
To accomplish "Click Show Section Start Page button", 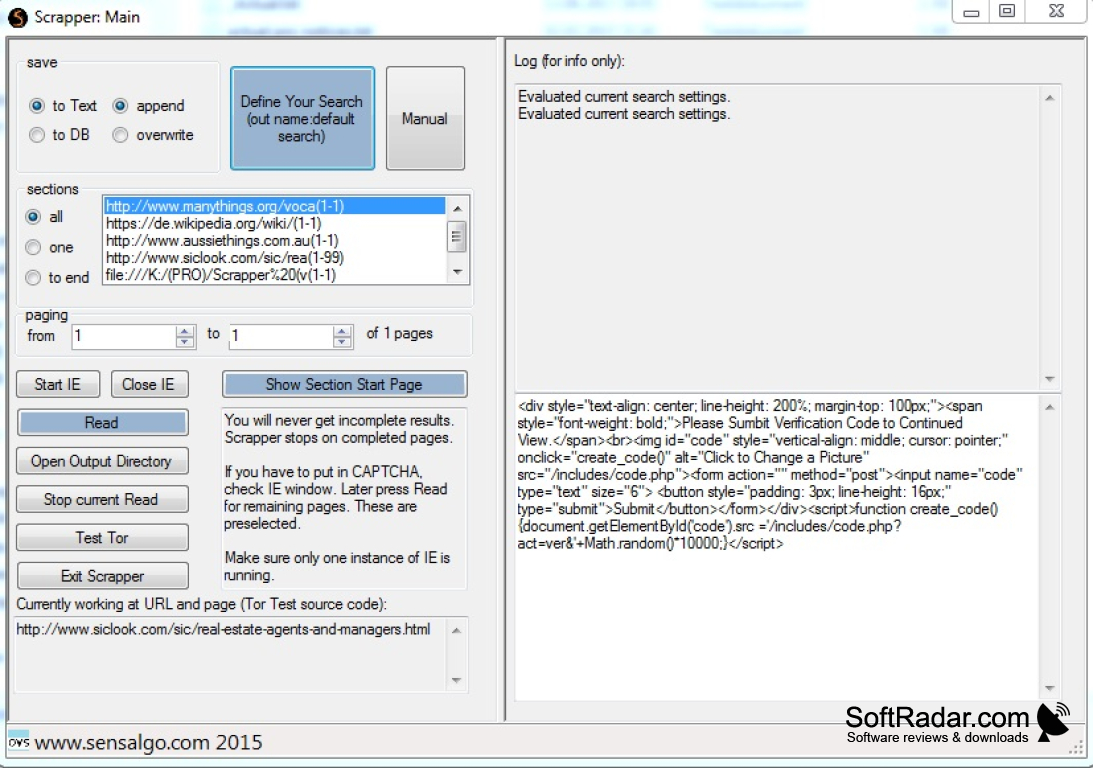I will click(x=344, y=385).
